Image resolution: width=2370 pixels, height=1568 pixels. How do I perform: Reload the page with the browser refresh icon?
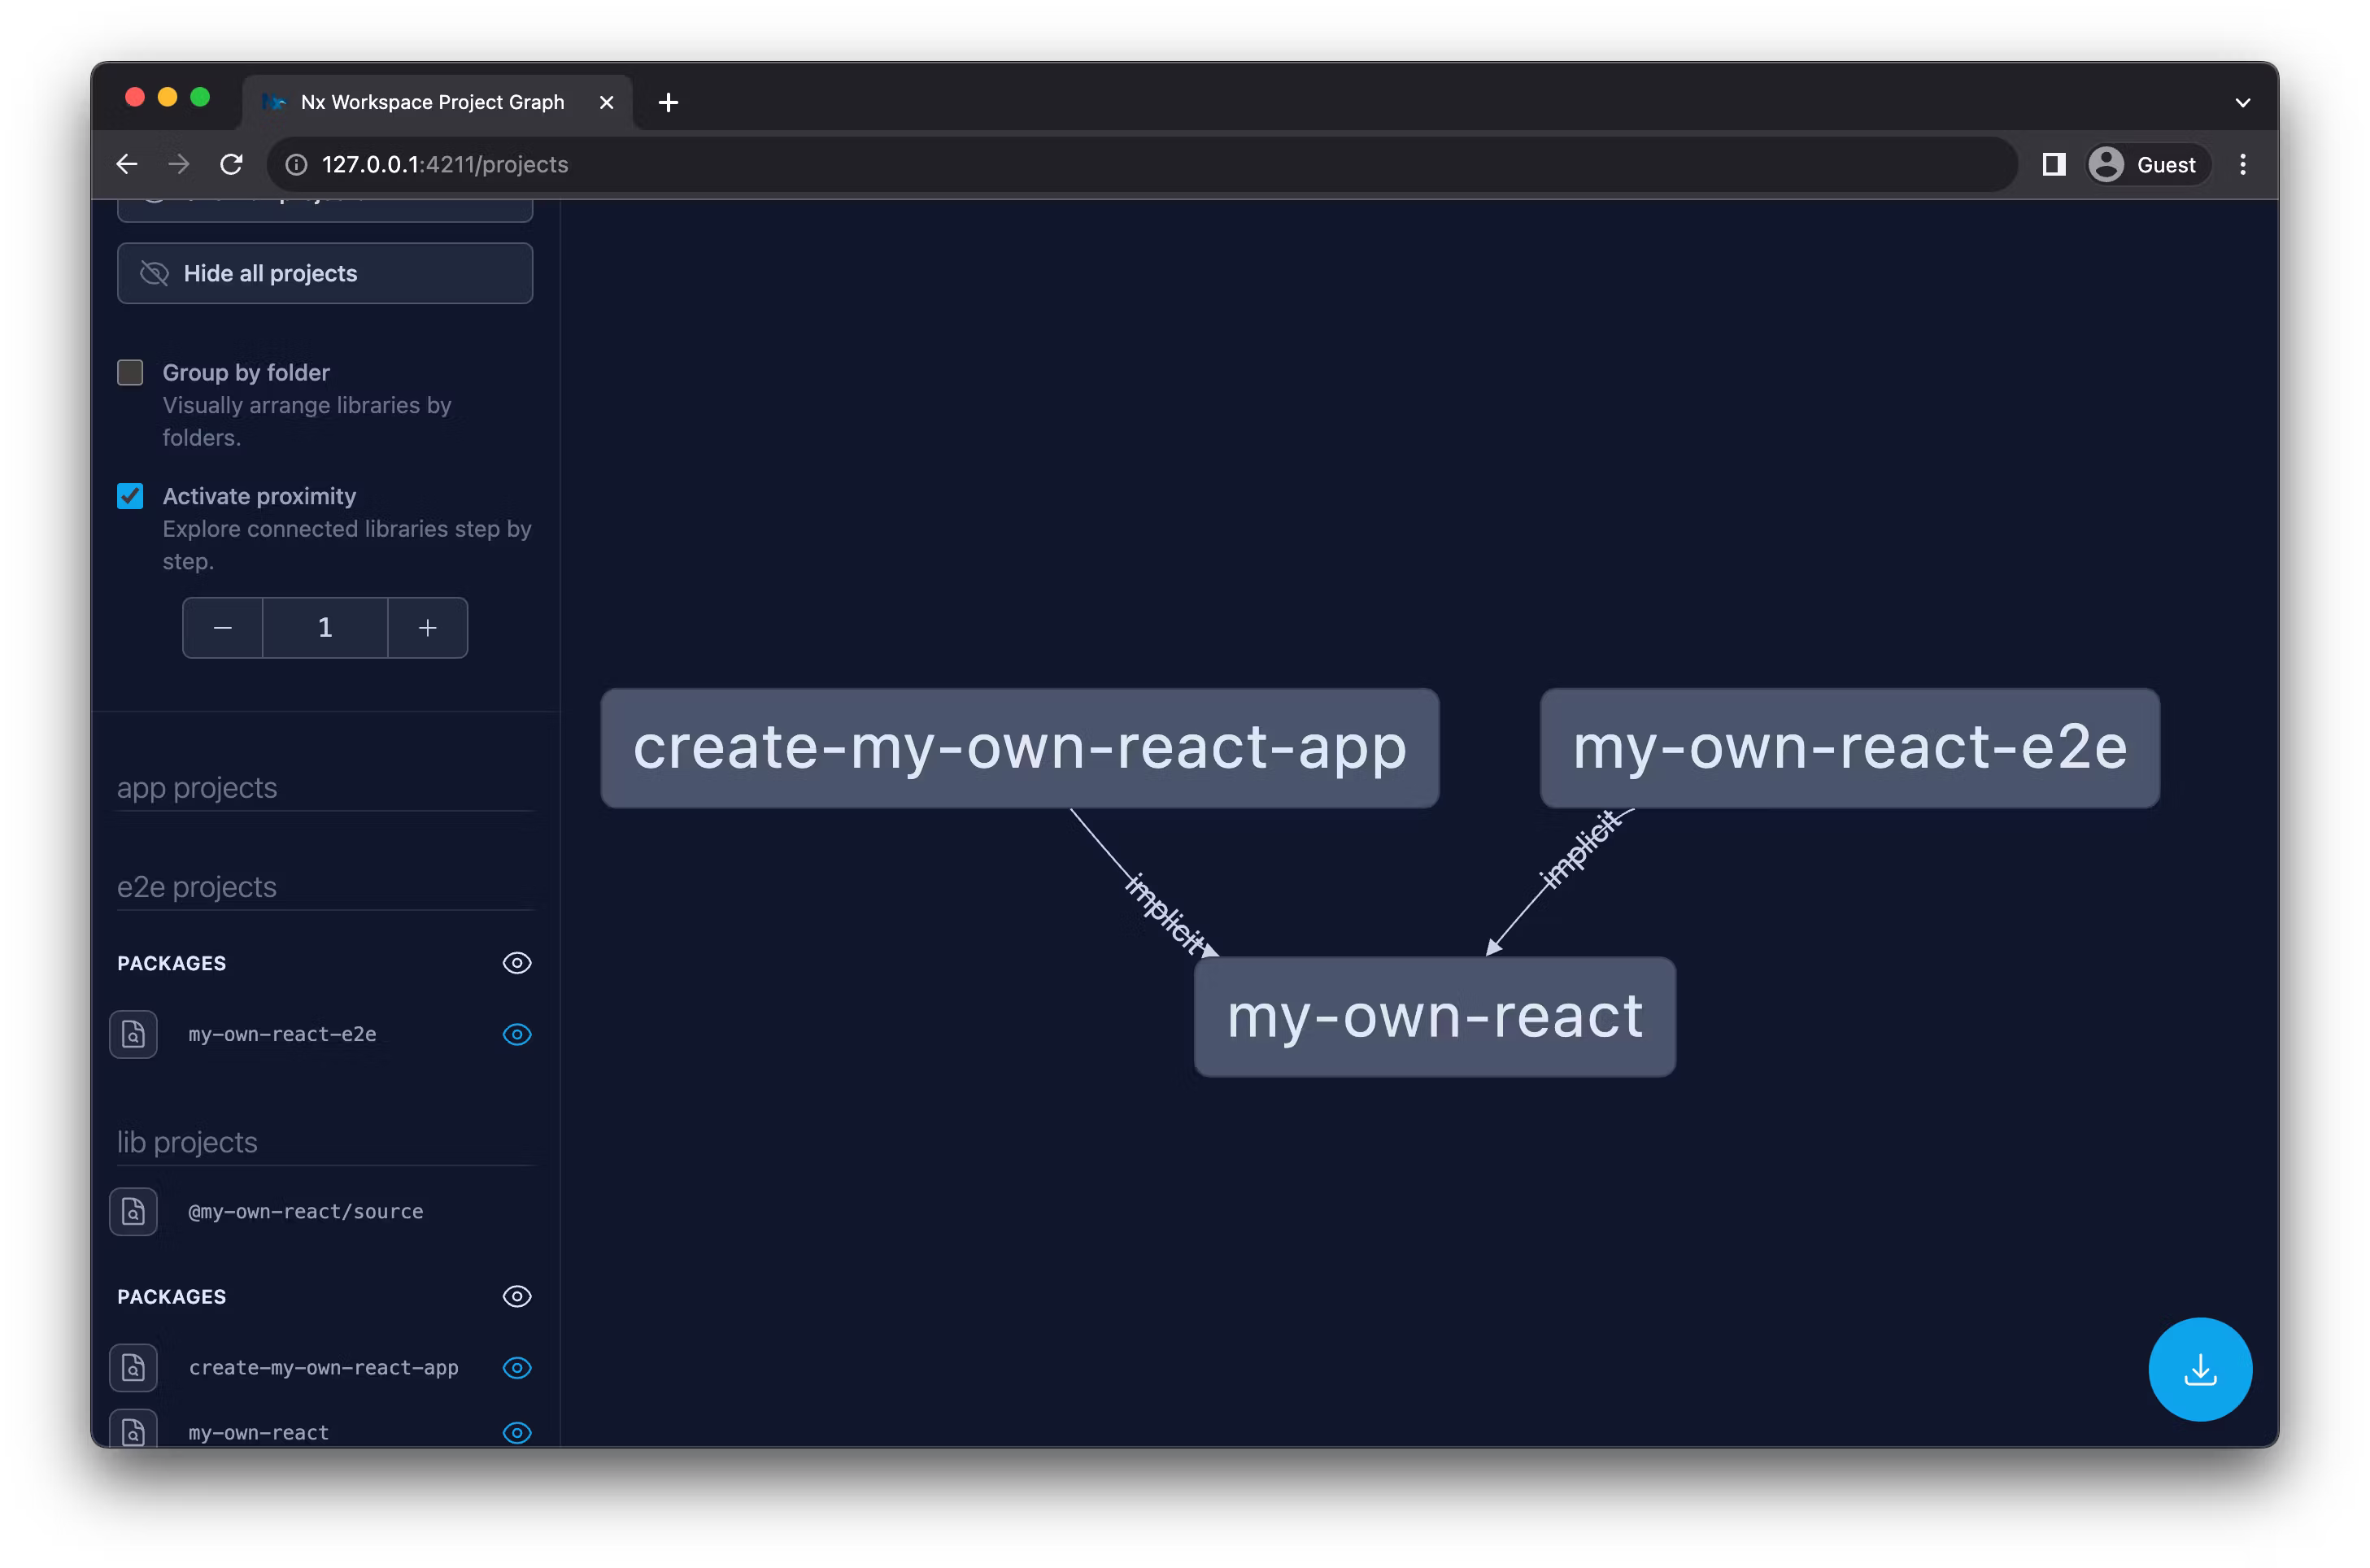coord(231,164)
